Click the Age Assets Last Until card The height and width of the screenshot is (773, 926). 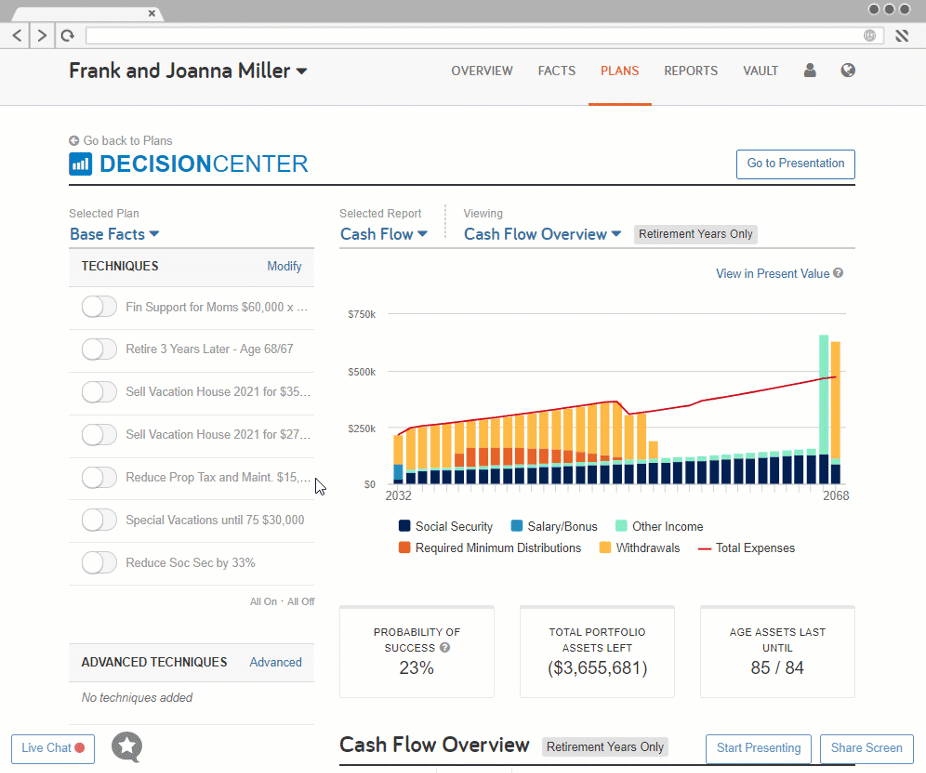(777, 652)
